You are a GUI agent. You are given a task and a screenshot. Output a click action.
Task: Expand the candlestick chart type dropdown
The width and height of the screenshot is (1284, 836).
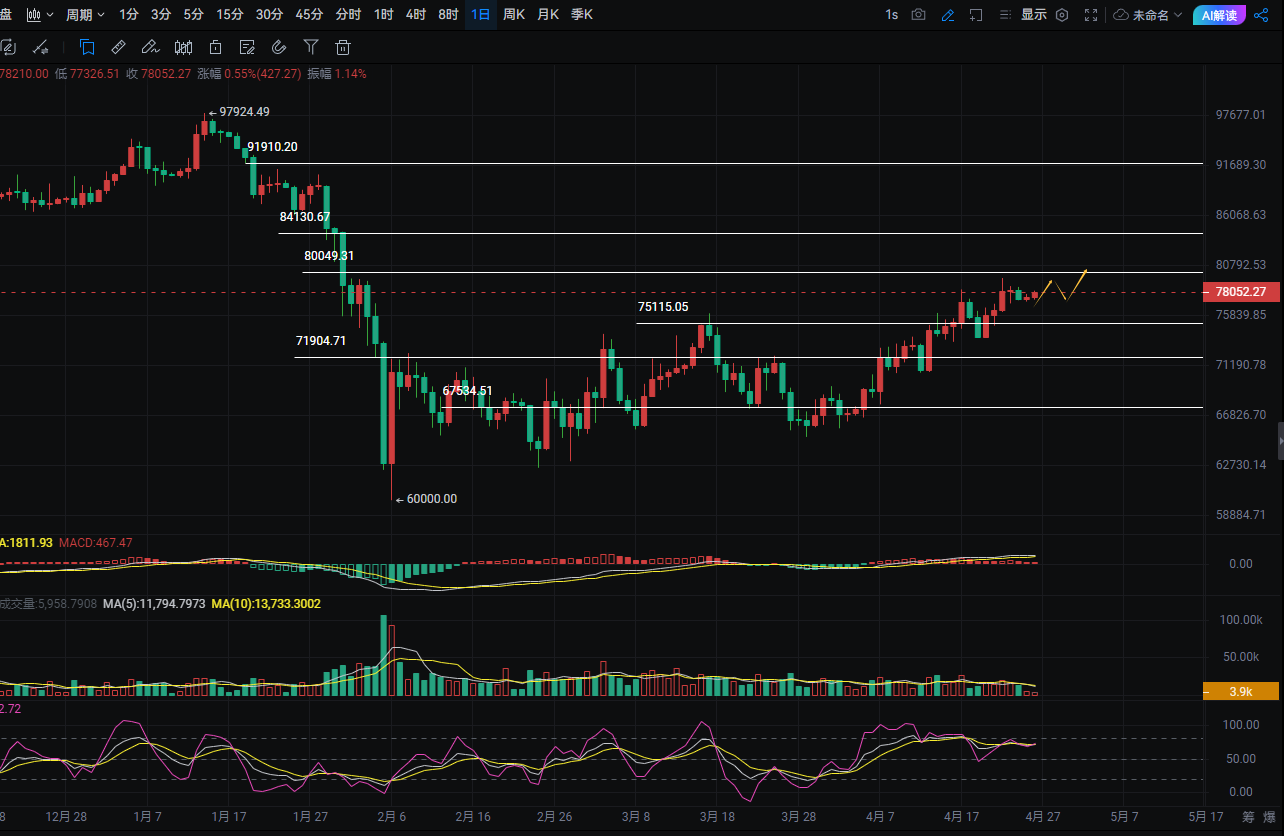[40, 15]
